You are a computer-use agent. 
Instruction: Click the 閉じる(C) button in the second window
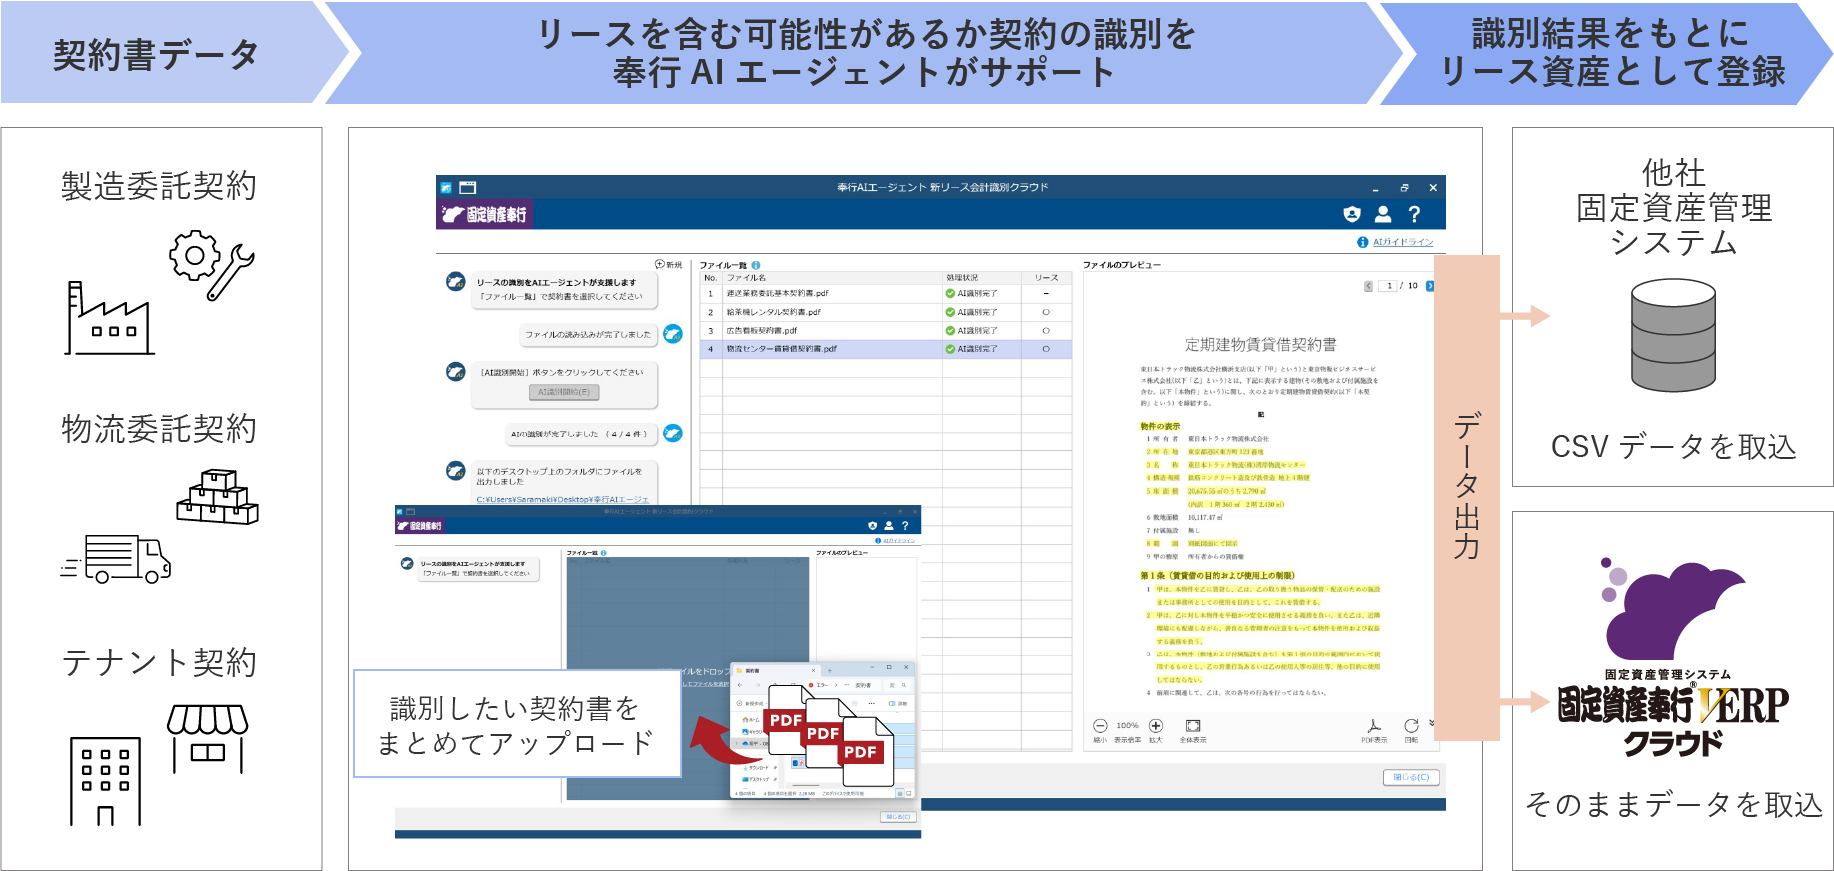point(897,817)
